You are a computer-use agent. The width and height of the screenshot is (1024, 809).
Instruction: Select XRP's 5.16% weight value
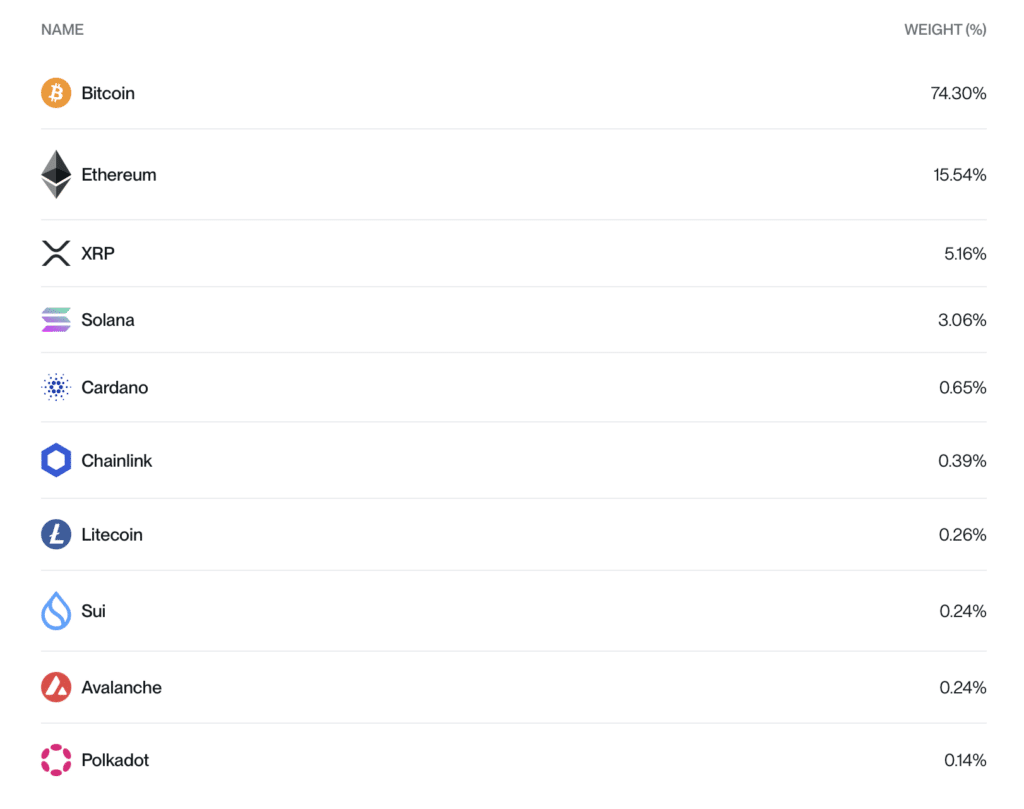point(965,253)
